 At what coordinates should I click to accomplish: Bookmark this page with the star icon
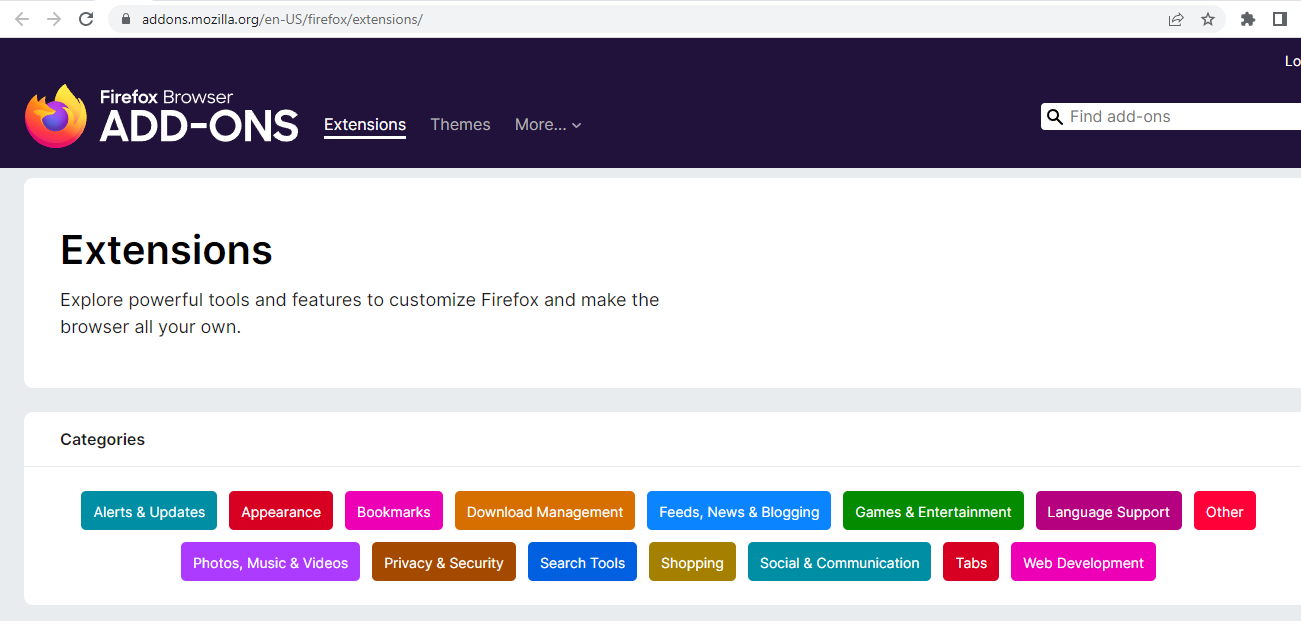pos(1208,19)
